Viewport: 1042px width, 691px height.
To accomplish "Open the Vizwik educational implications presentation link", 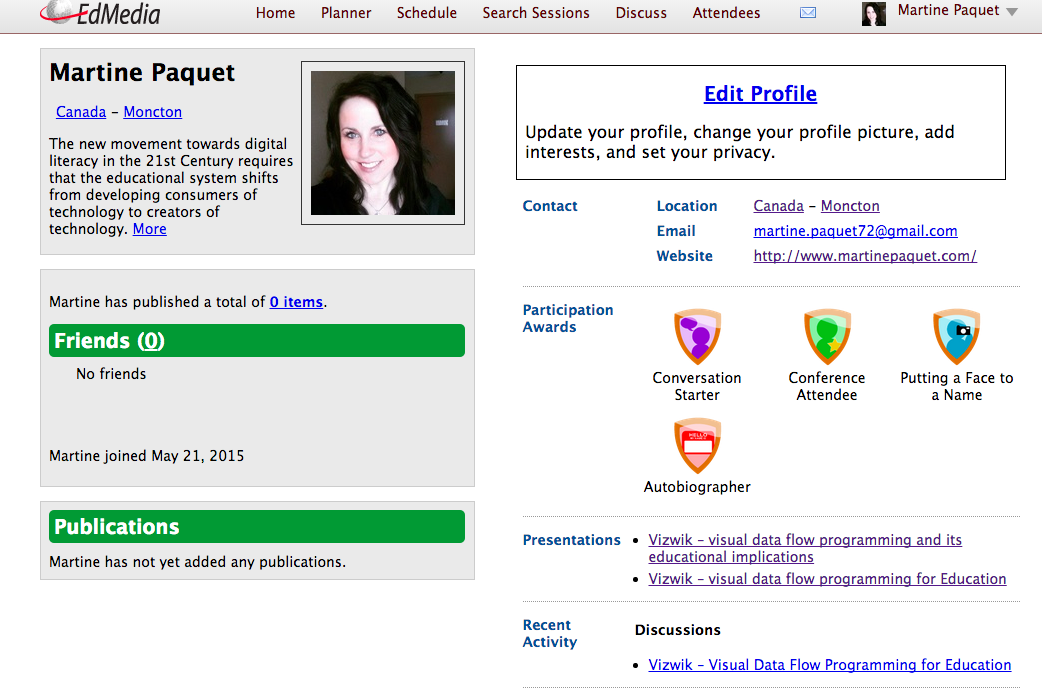I will [x=805, y=548].
